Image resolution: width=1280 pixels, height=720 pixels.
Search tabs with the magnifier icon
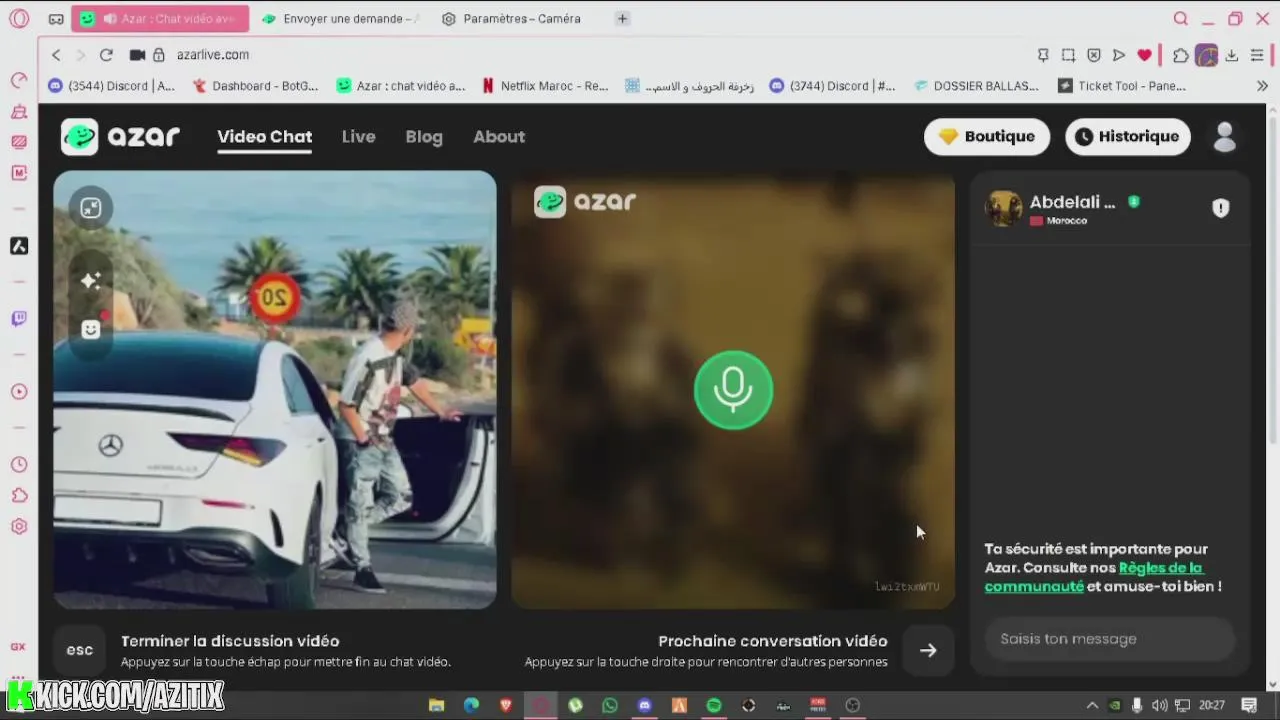point(1181,18)
